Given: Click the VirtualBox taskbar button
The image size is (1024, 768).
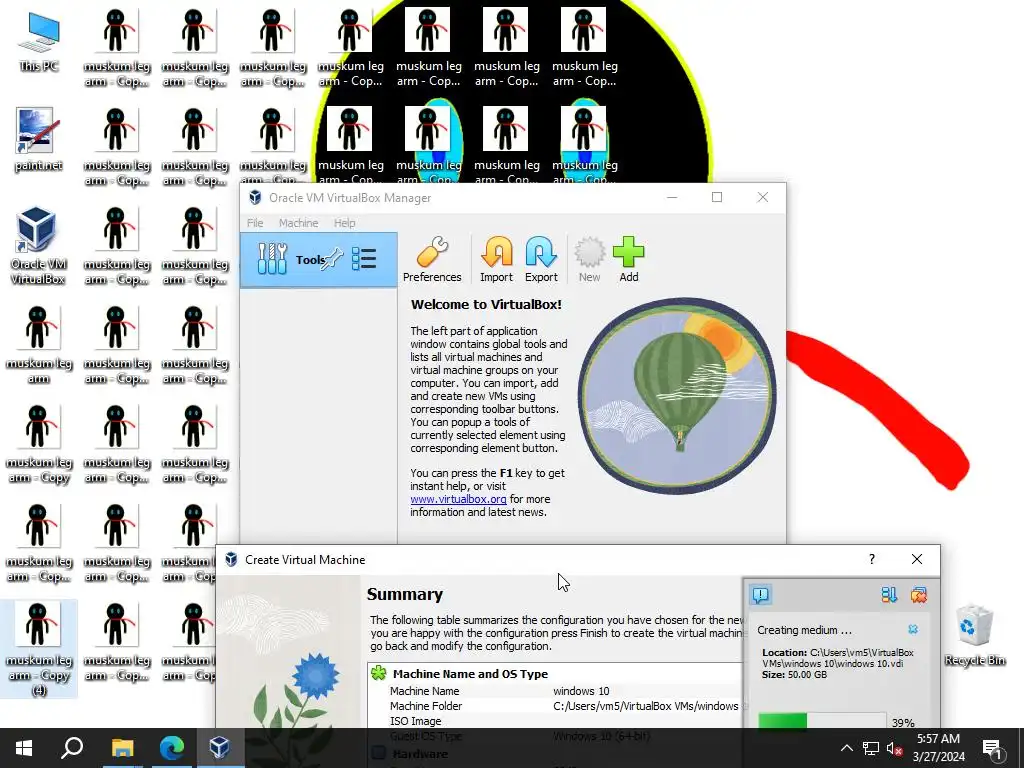Looking at the screenshot, I should [x=219, y=748].
